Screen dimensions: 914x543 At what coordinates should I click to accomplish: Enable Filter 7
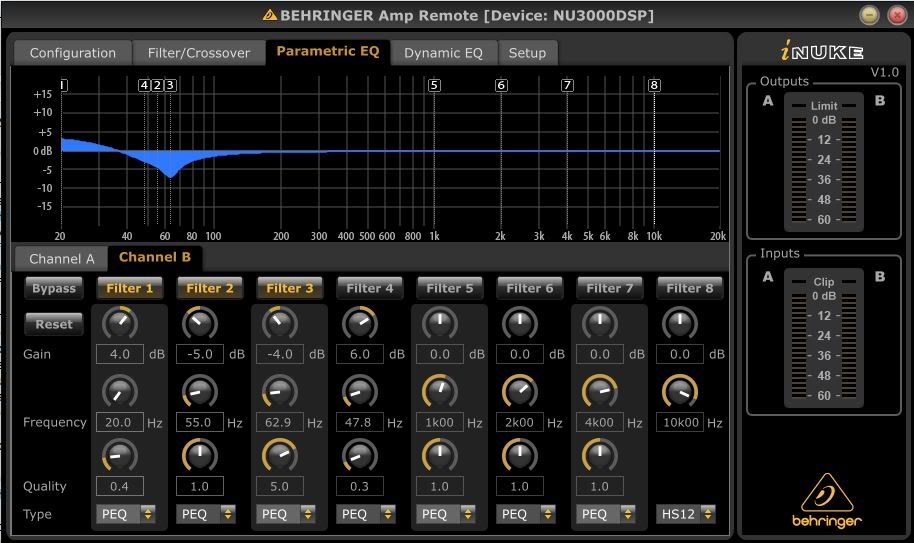[x=609, y=288]
